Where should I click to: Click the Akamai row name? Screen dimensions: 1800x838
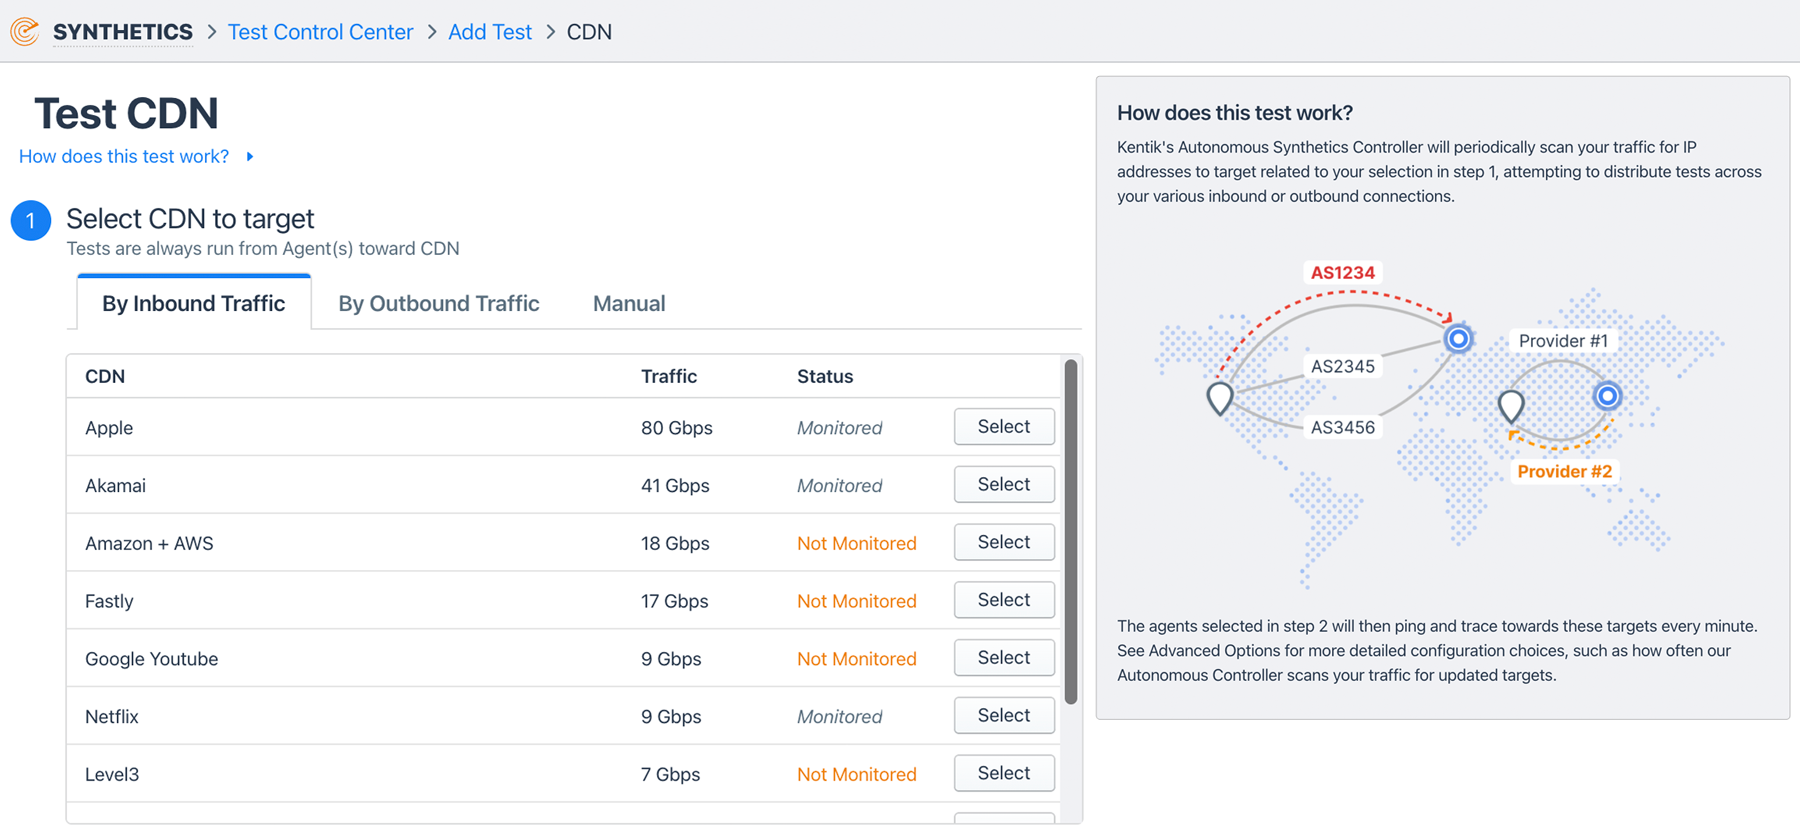point(115,486)
